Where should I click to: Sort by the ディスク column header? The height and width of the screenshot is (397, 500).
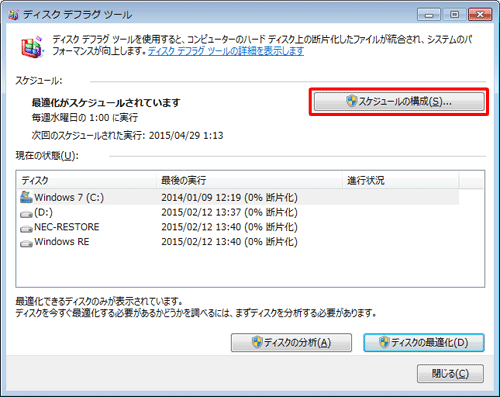(x=86, y=180)
